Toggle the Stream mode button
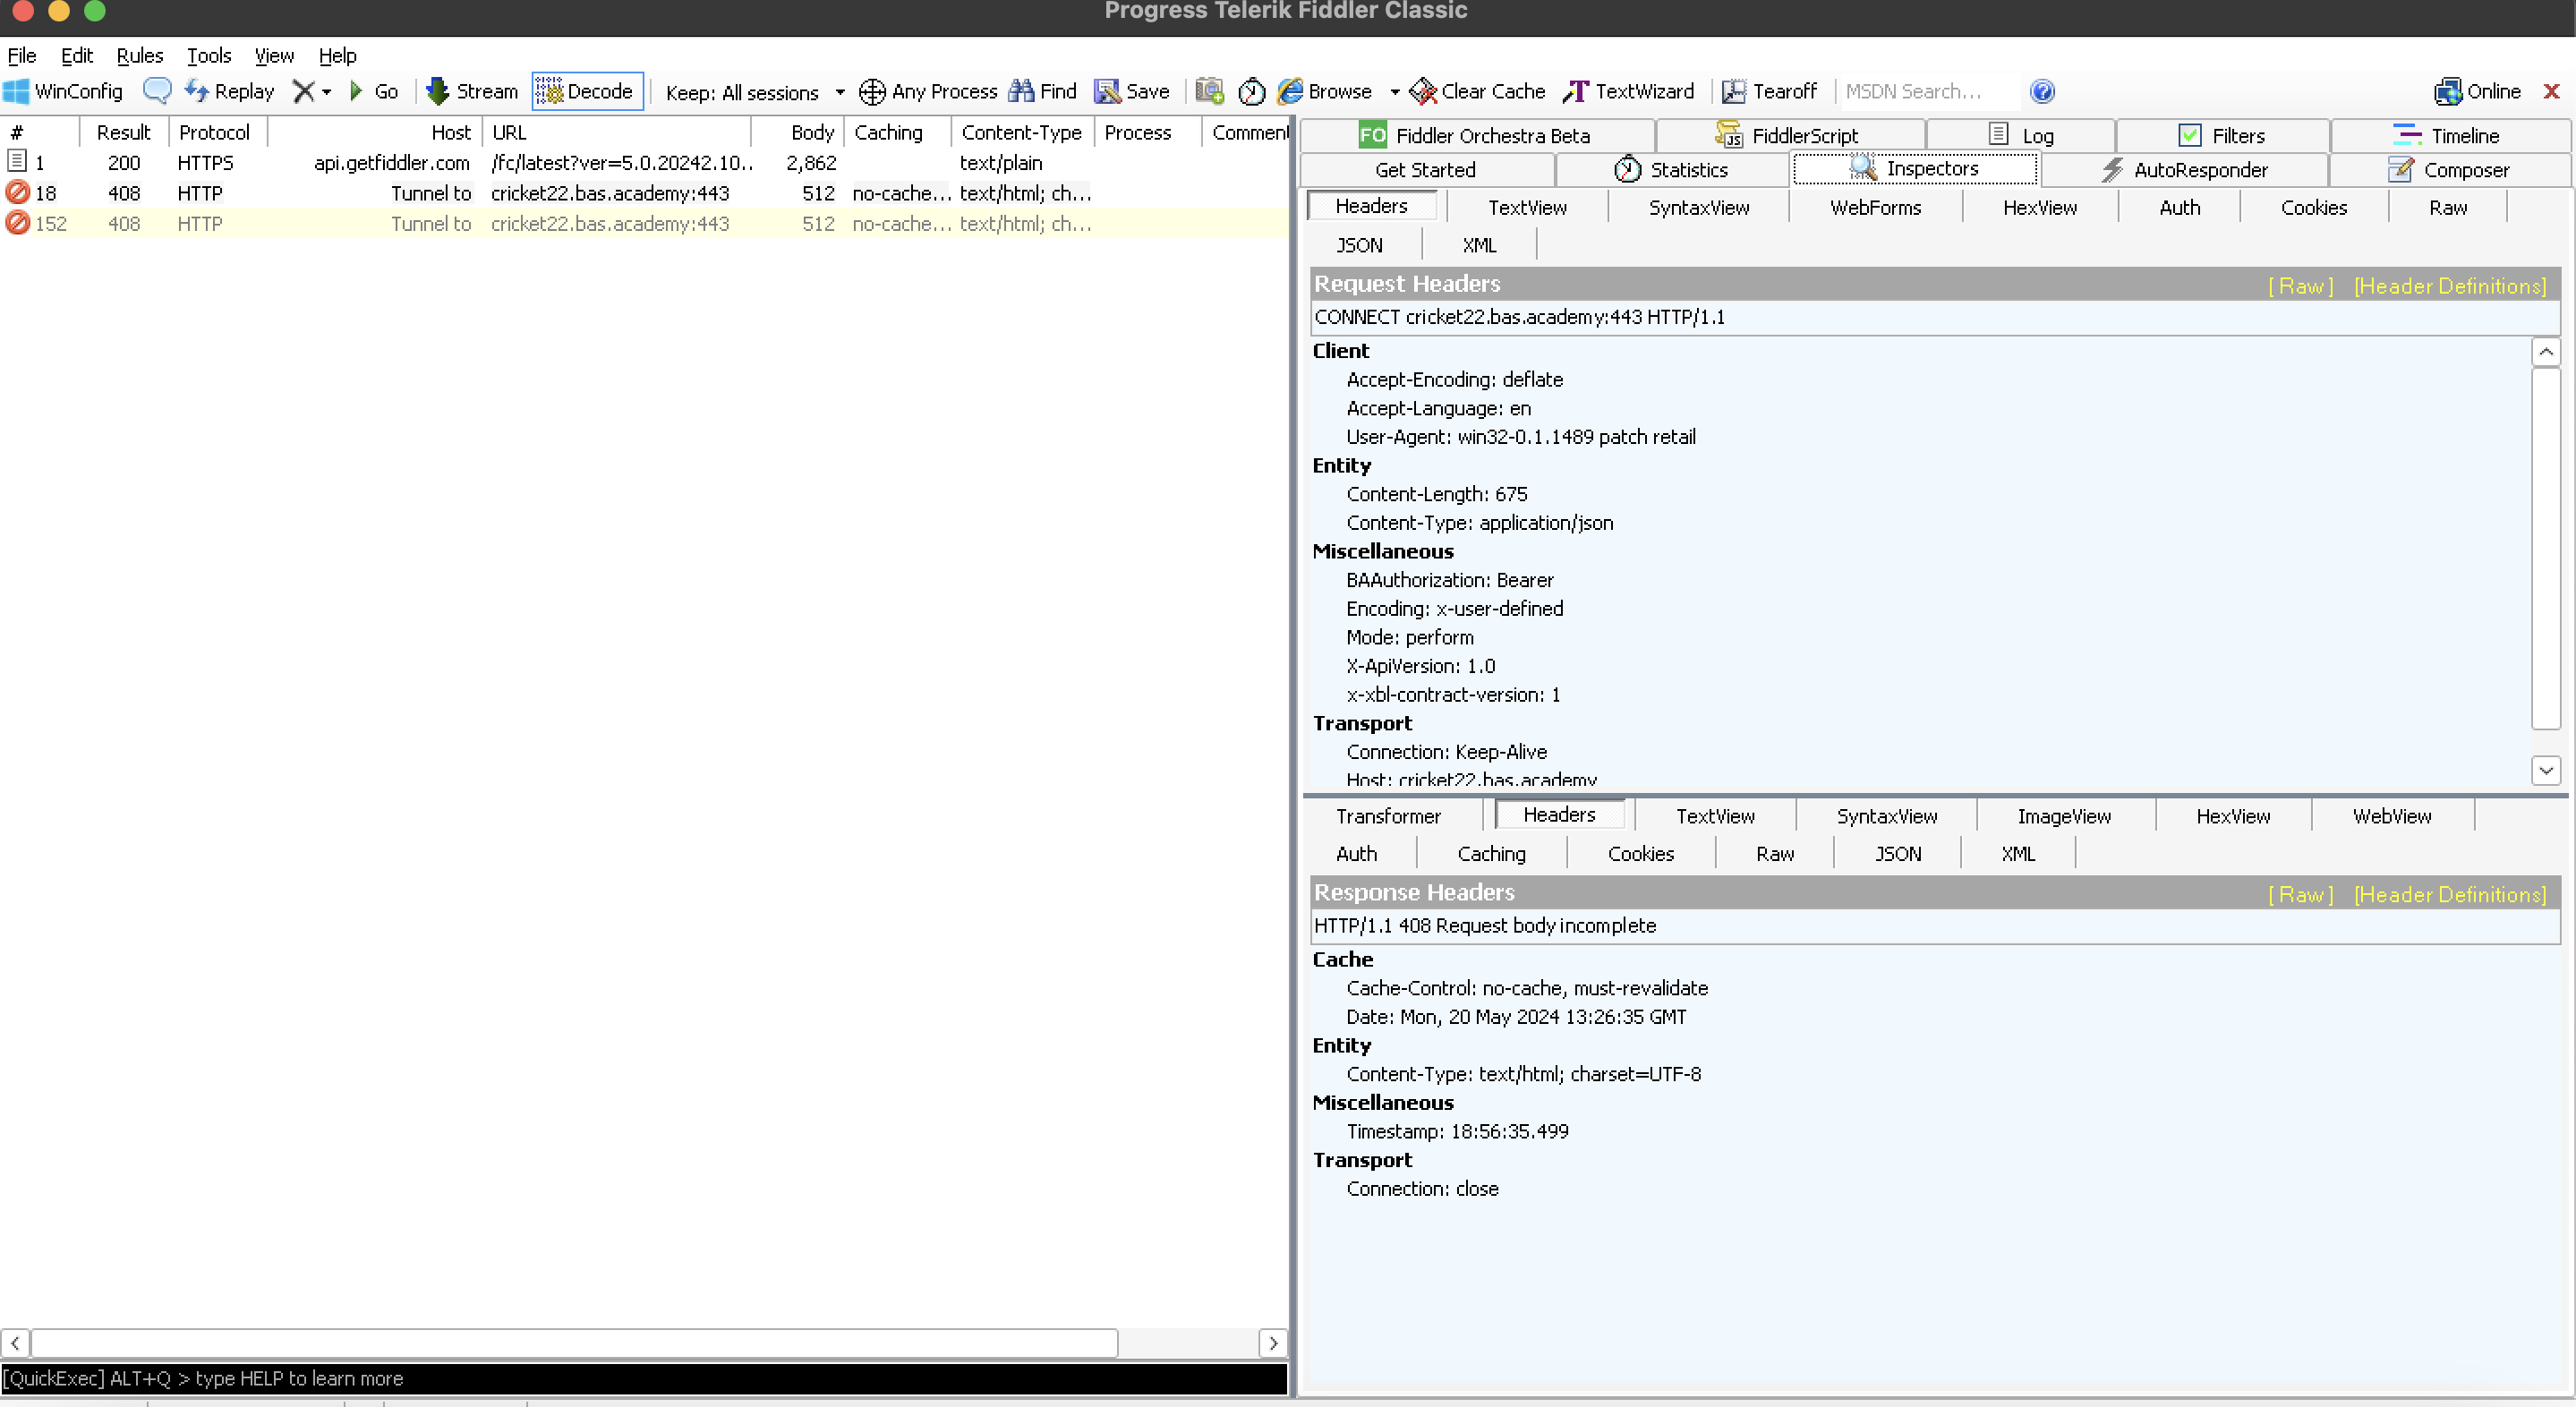 [x=471, y=91]
